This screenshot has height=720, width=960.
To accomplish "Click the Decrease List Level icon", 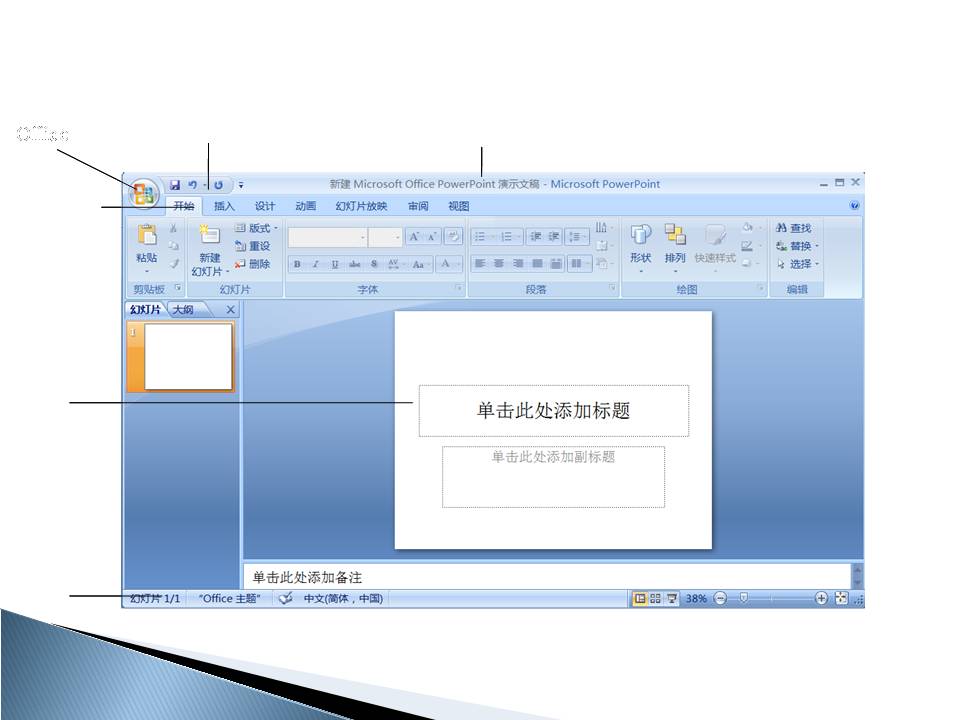I will (x=536, y=236).
